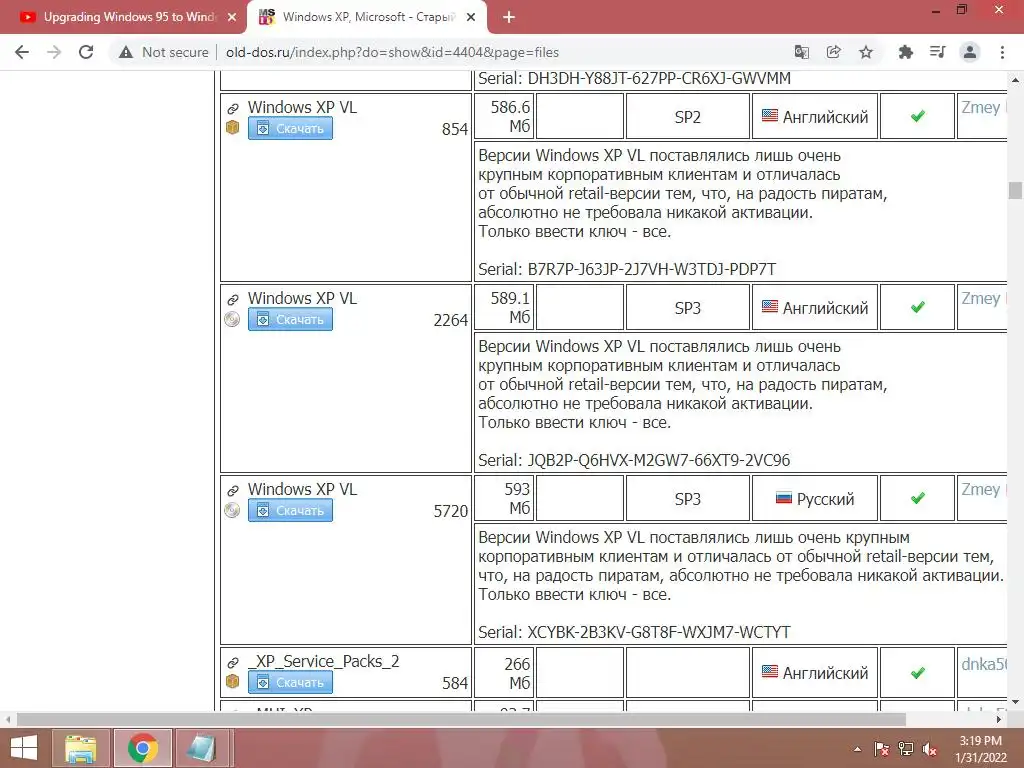Open the Chrome profile avatar
This screenshot has height=768, width=1024.
970,52
